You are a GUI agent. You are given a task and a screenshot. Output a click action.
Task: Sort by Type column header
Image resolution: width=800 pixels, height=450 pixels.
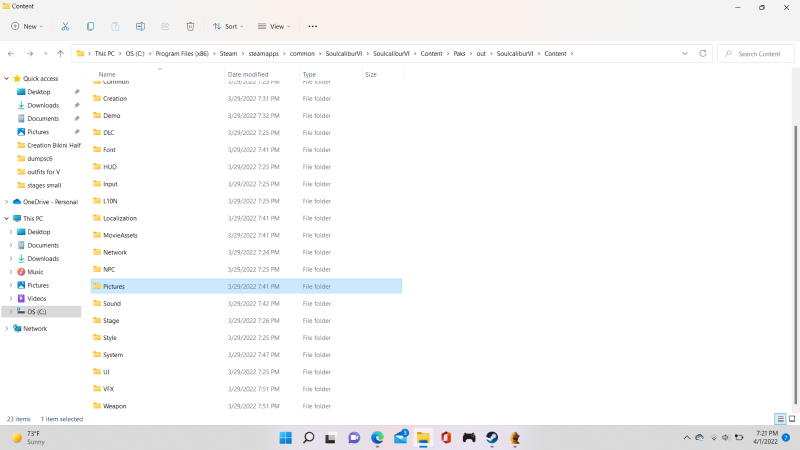(309, 74)
